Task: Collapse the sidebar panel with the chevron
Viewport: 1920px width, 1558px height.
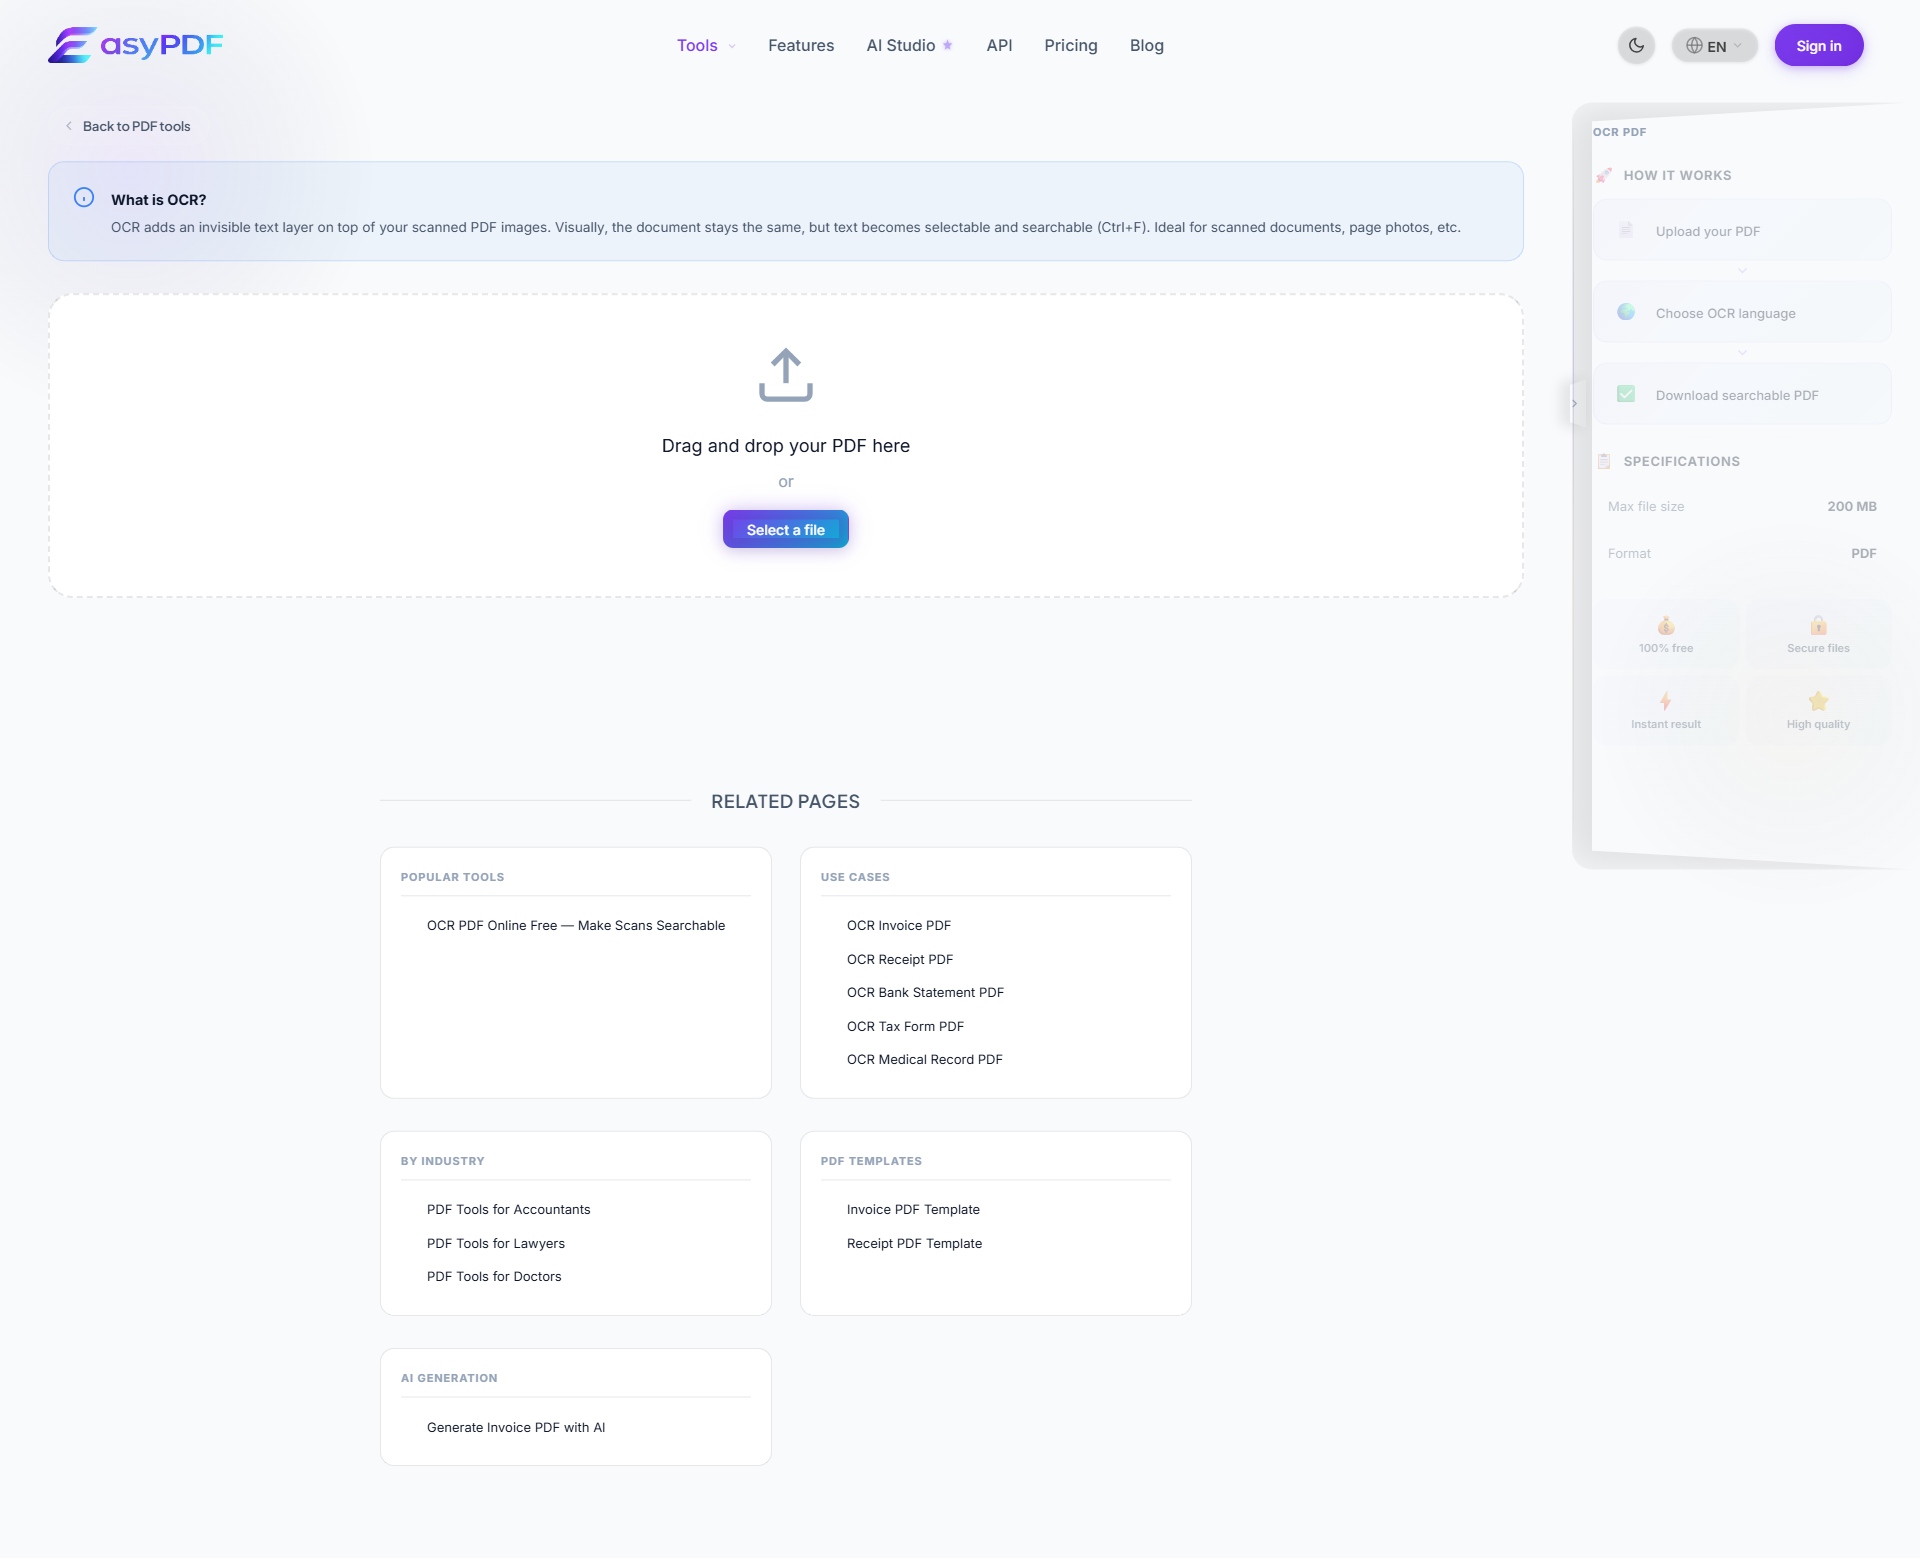Action: [x=1574, y=404]
